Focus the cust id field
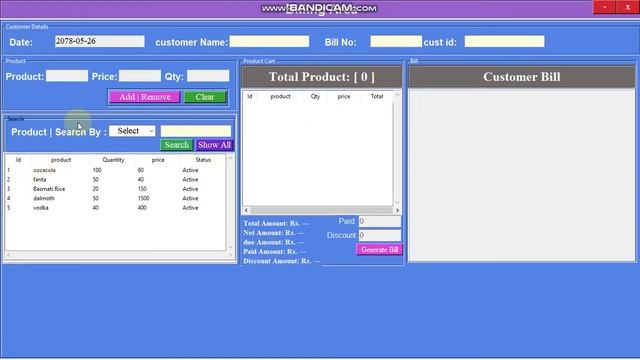The width and height of the screenshot is (640, 360). 504,41
